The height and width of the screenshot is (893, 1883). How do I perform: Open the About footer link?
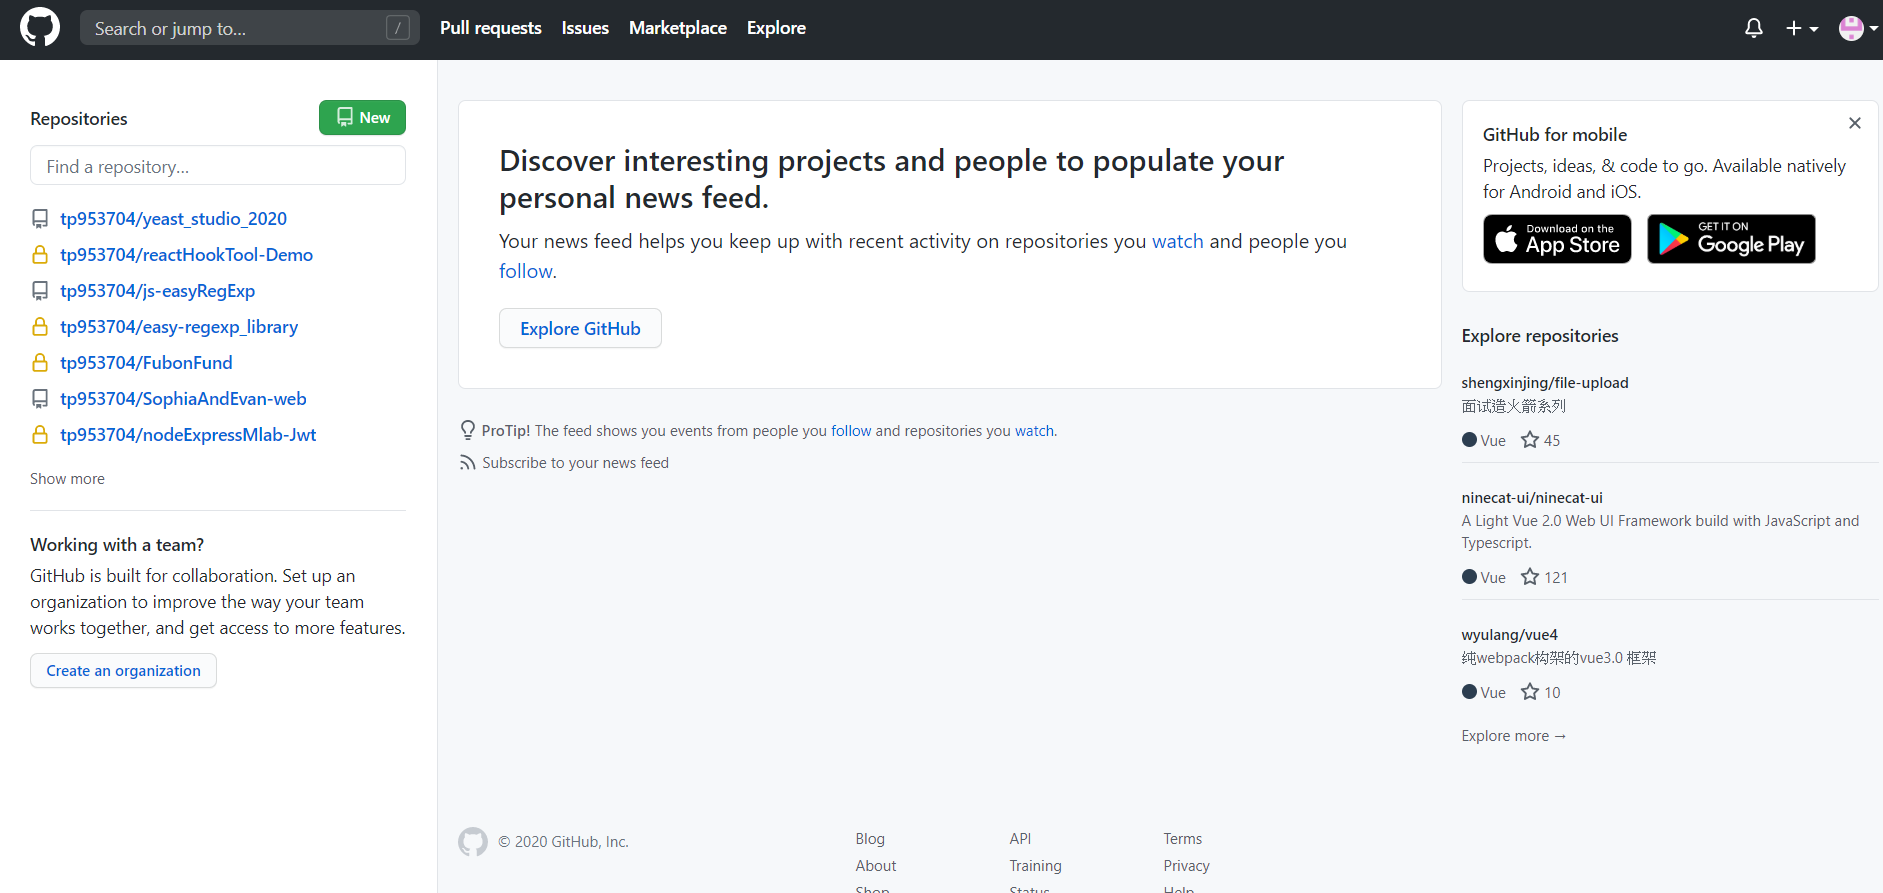tap(876, 866)
